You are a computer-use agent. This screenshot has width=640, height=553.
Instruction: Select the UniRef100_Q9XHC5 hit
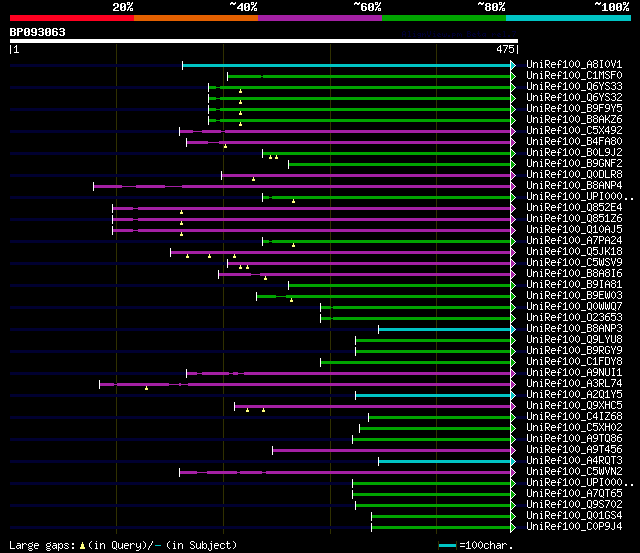click(x=574, y=406)
